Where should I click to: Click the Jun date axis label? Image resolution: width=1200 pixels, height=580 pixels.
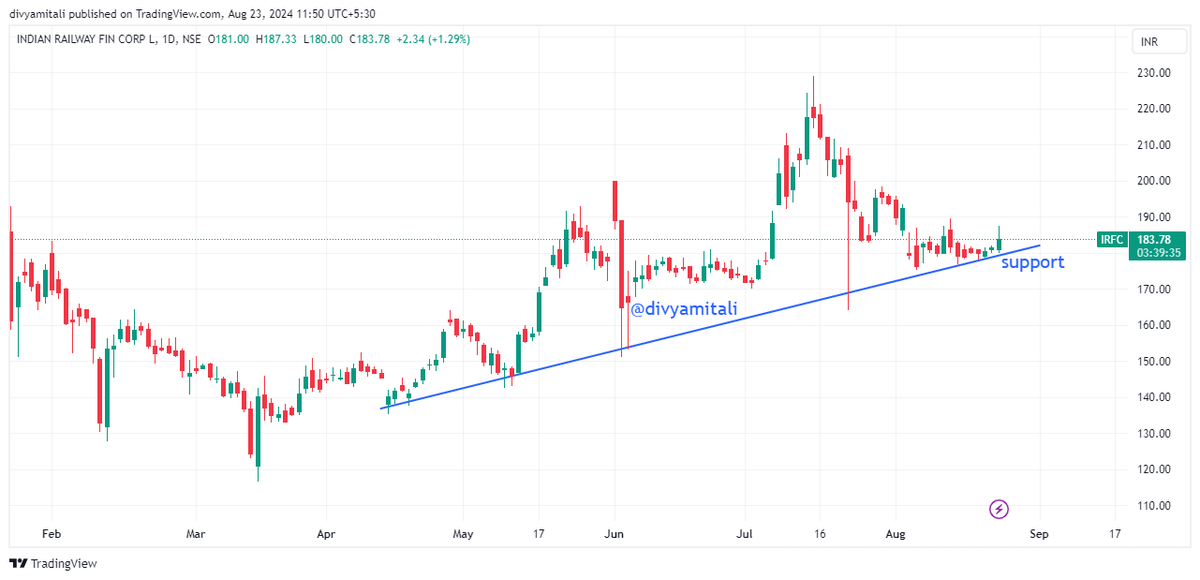[616, 535]
